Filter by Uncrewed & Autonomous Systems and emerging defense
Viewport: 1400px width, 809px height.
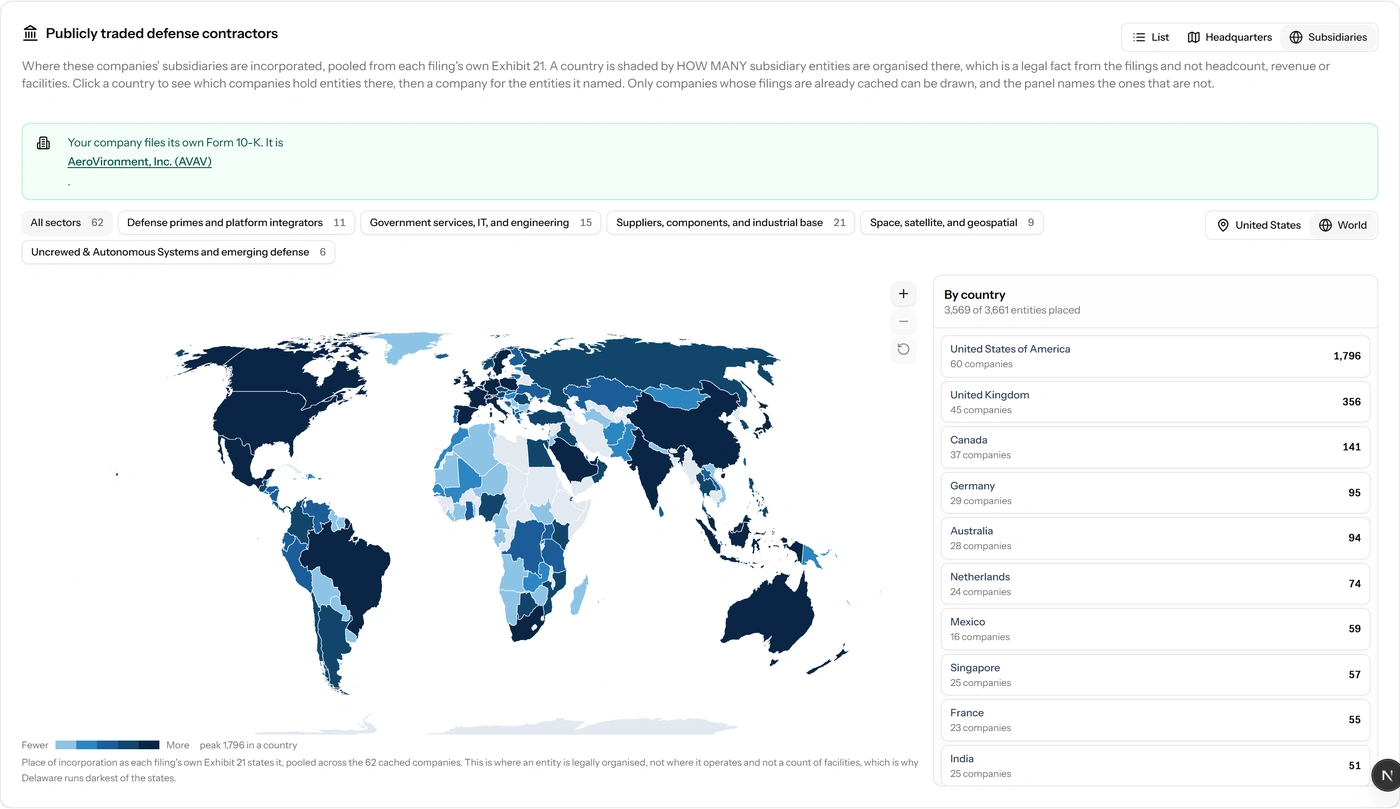178,252
